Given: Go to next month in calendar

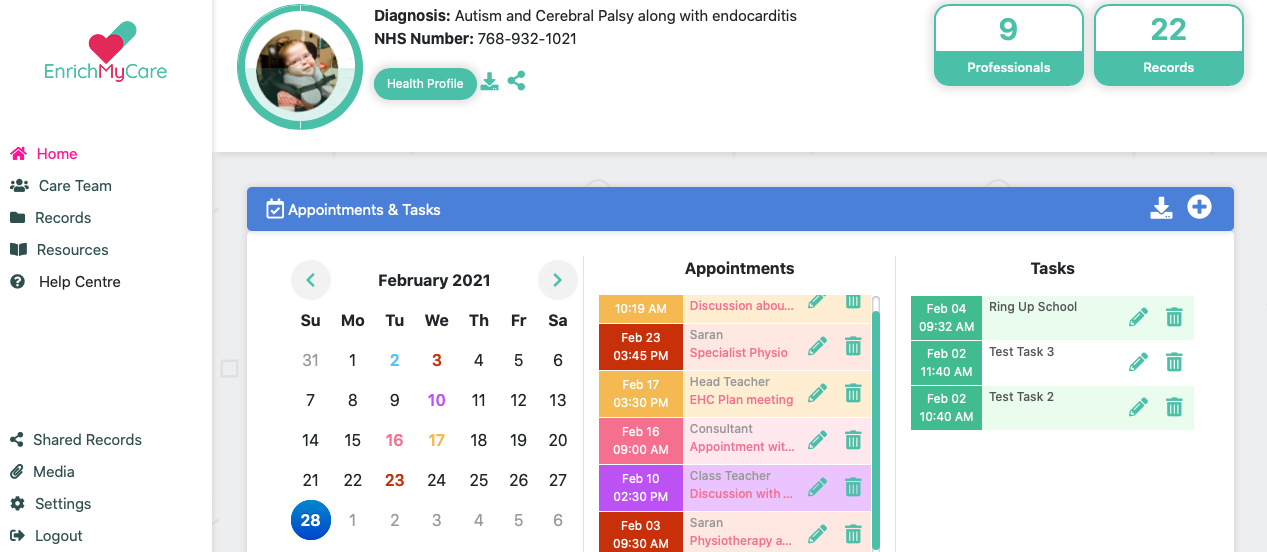Looking at the screenshot, I should click(558, 280).
